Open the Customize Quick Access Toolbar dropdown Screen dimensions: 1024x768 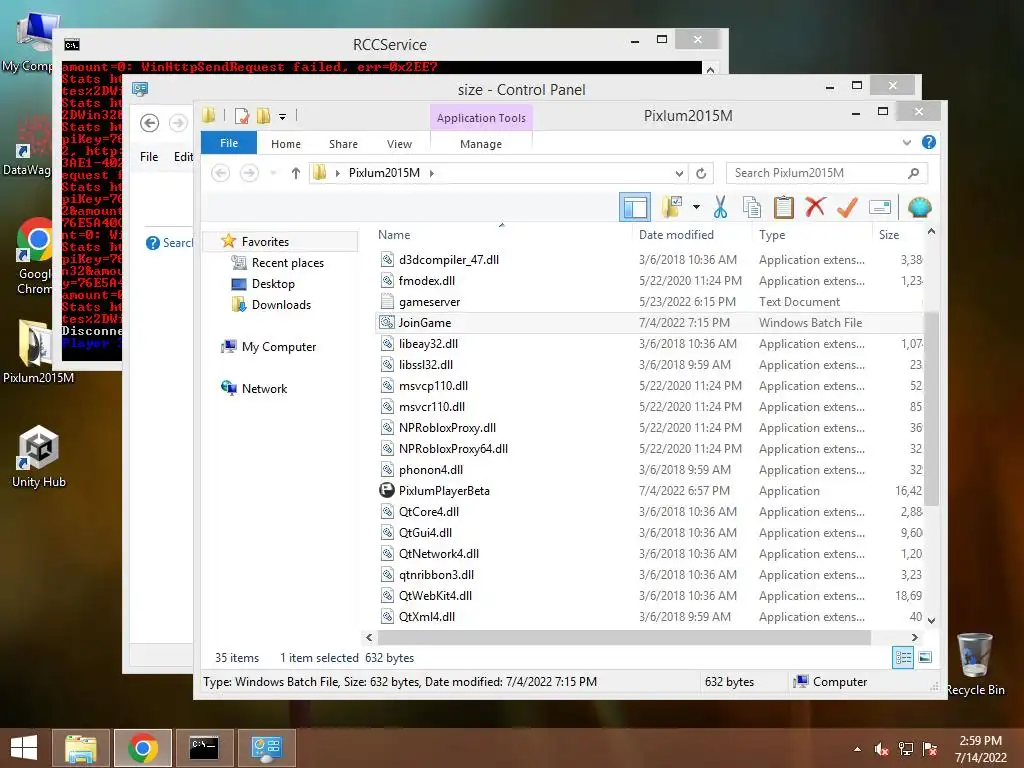coord(283,117)
